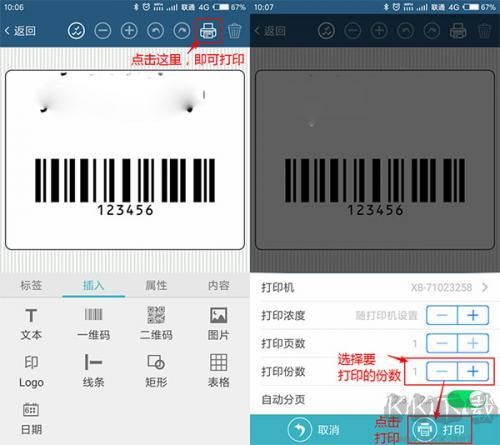This screenshot has width=500, height=445.
Task: Insert a 线条 line element
Action: (93, 371)
